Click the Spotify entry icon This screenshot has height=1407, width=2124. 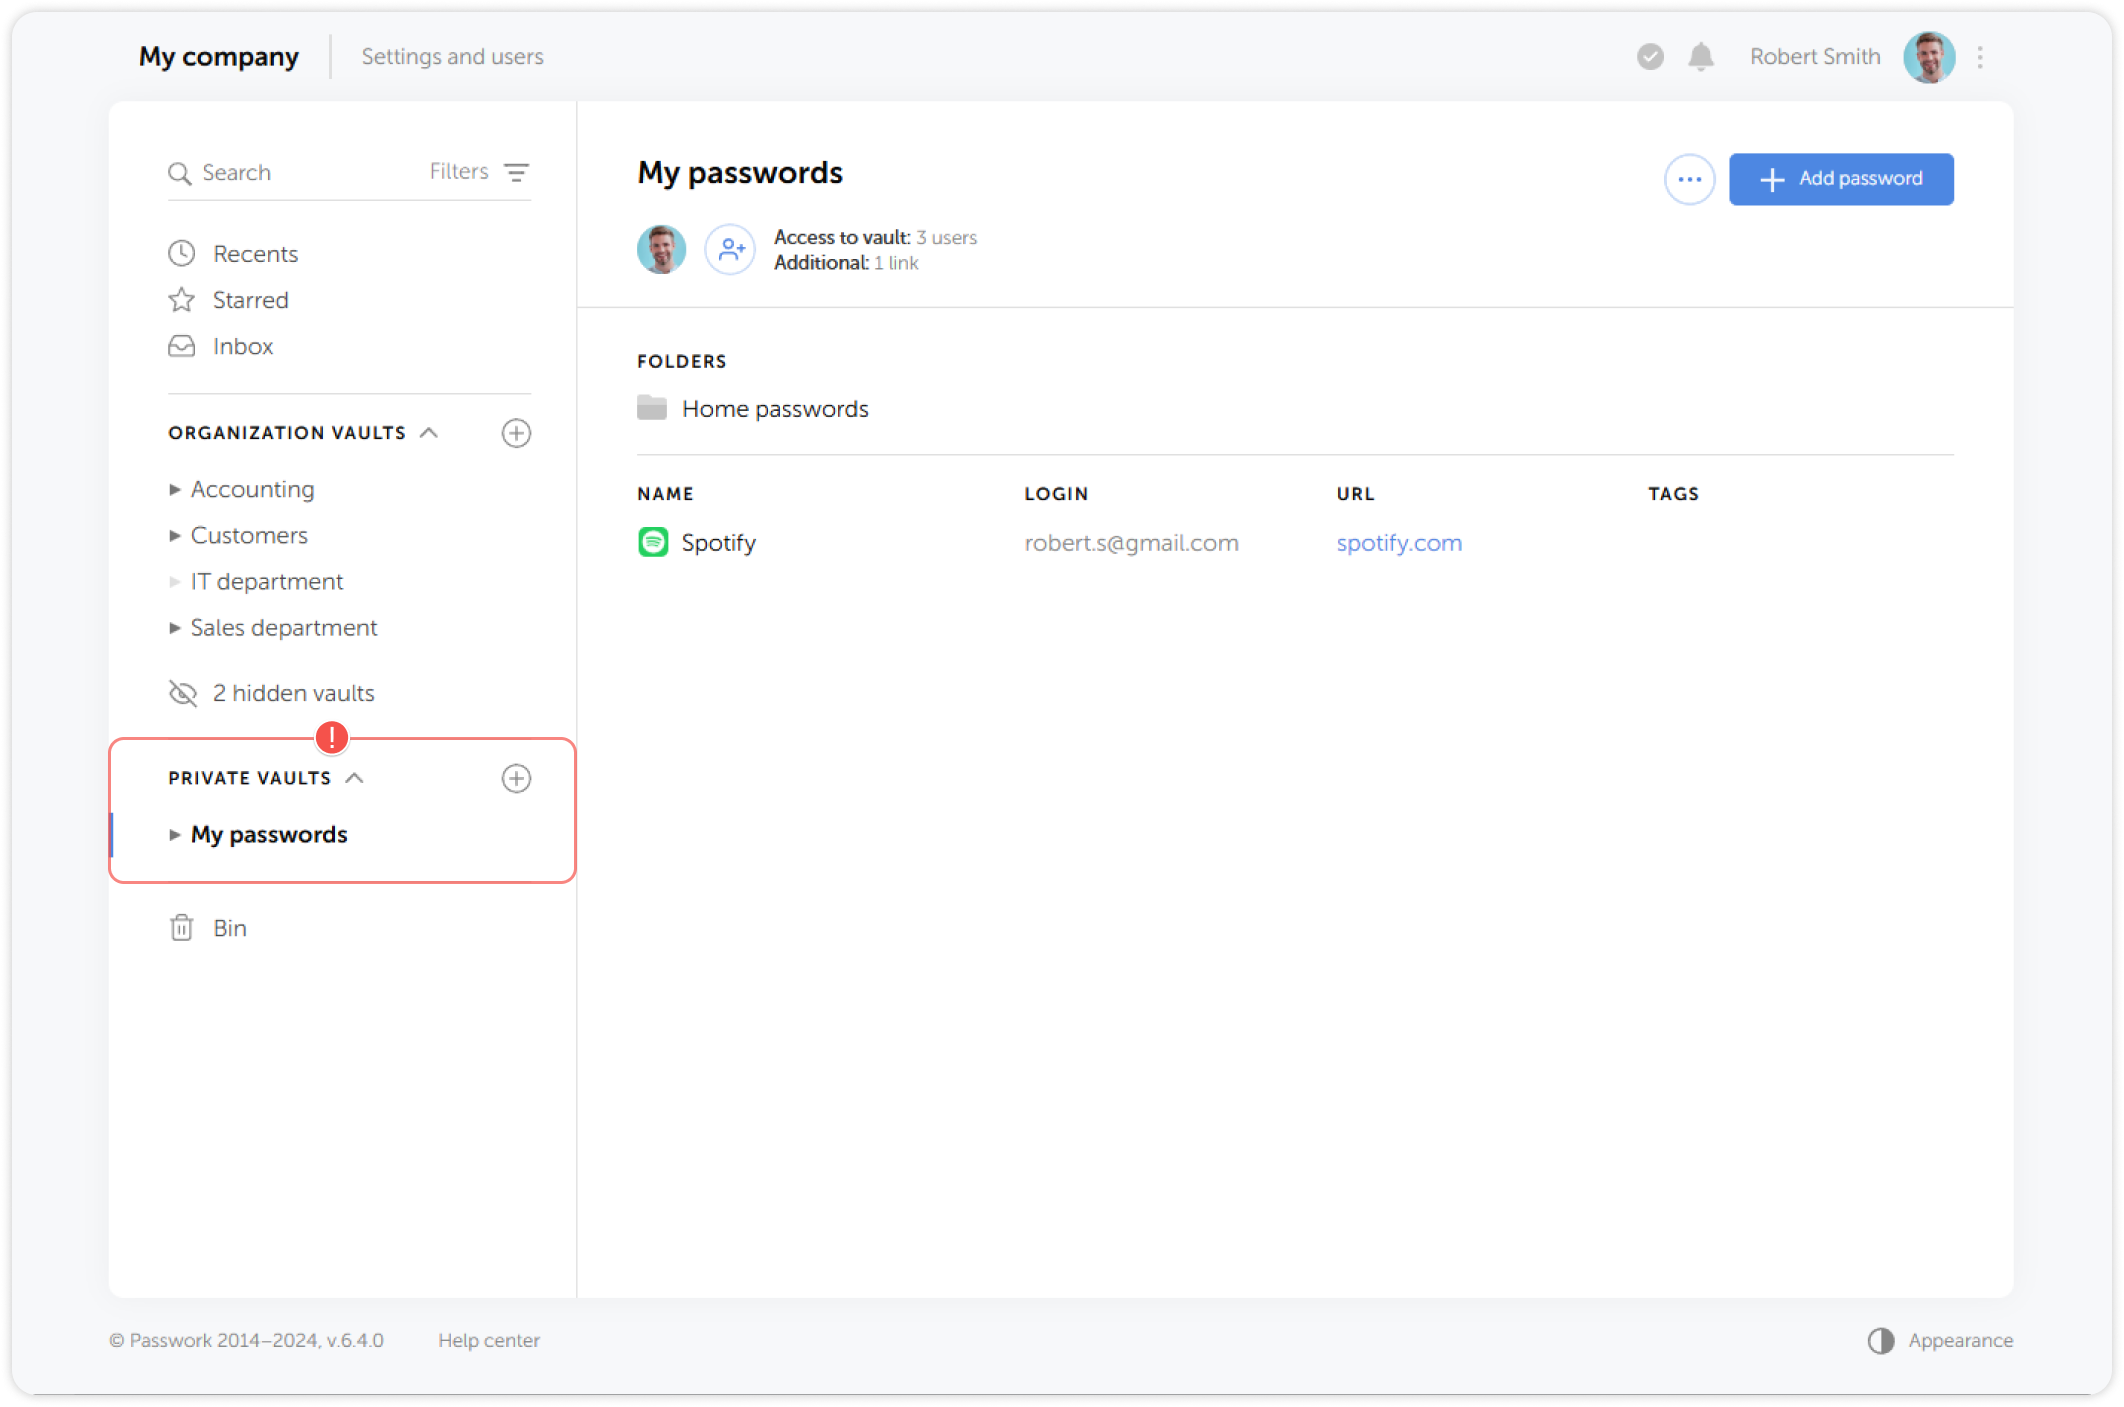coord(653,543)
